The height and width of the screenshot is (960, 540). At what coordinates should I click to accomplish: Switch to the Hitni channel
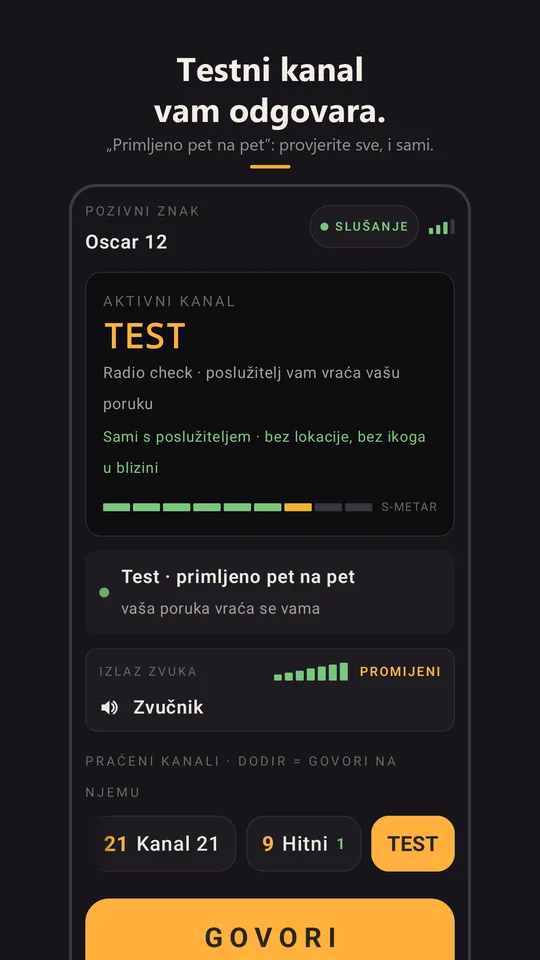[304, 844]
